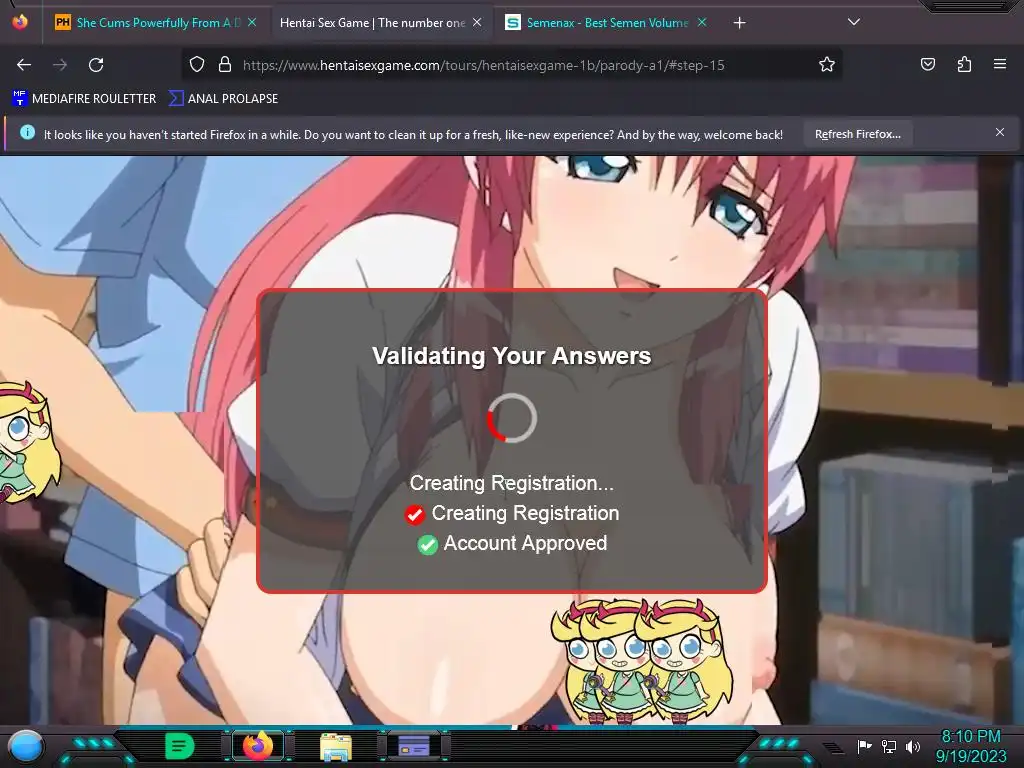Open the green app icon in taskbar
Viewport: 1024px width, 768px height.
tap(180, 746)
